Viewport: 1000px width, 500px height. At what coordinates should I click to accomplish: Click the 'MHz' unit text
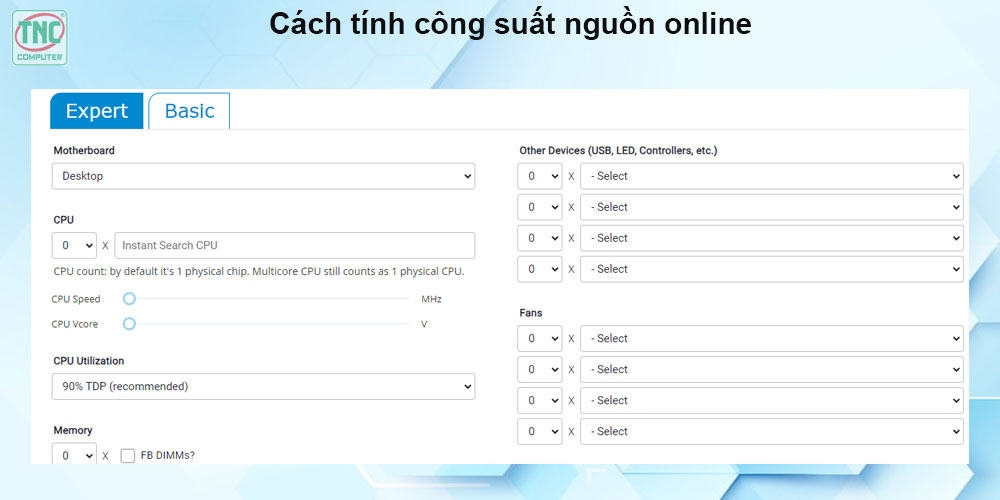[x=431, y=299]
